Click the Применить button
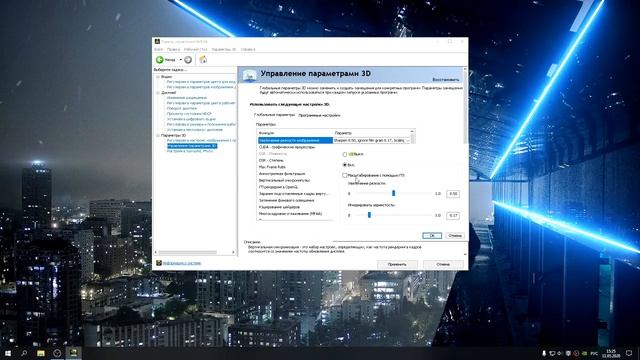The image size is (640, 360). (397, 264)
